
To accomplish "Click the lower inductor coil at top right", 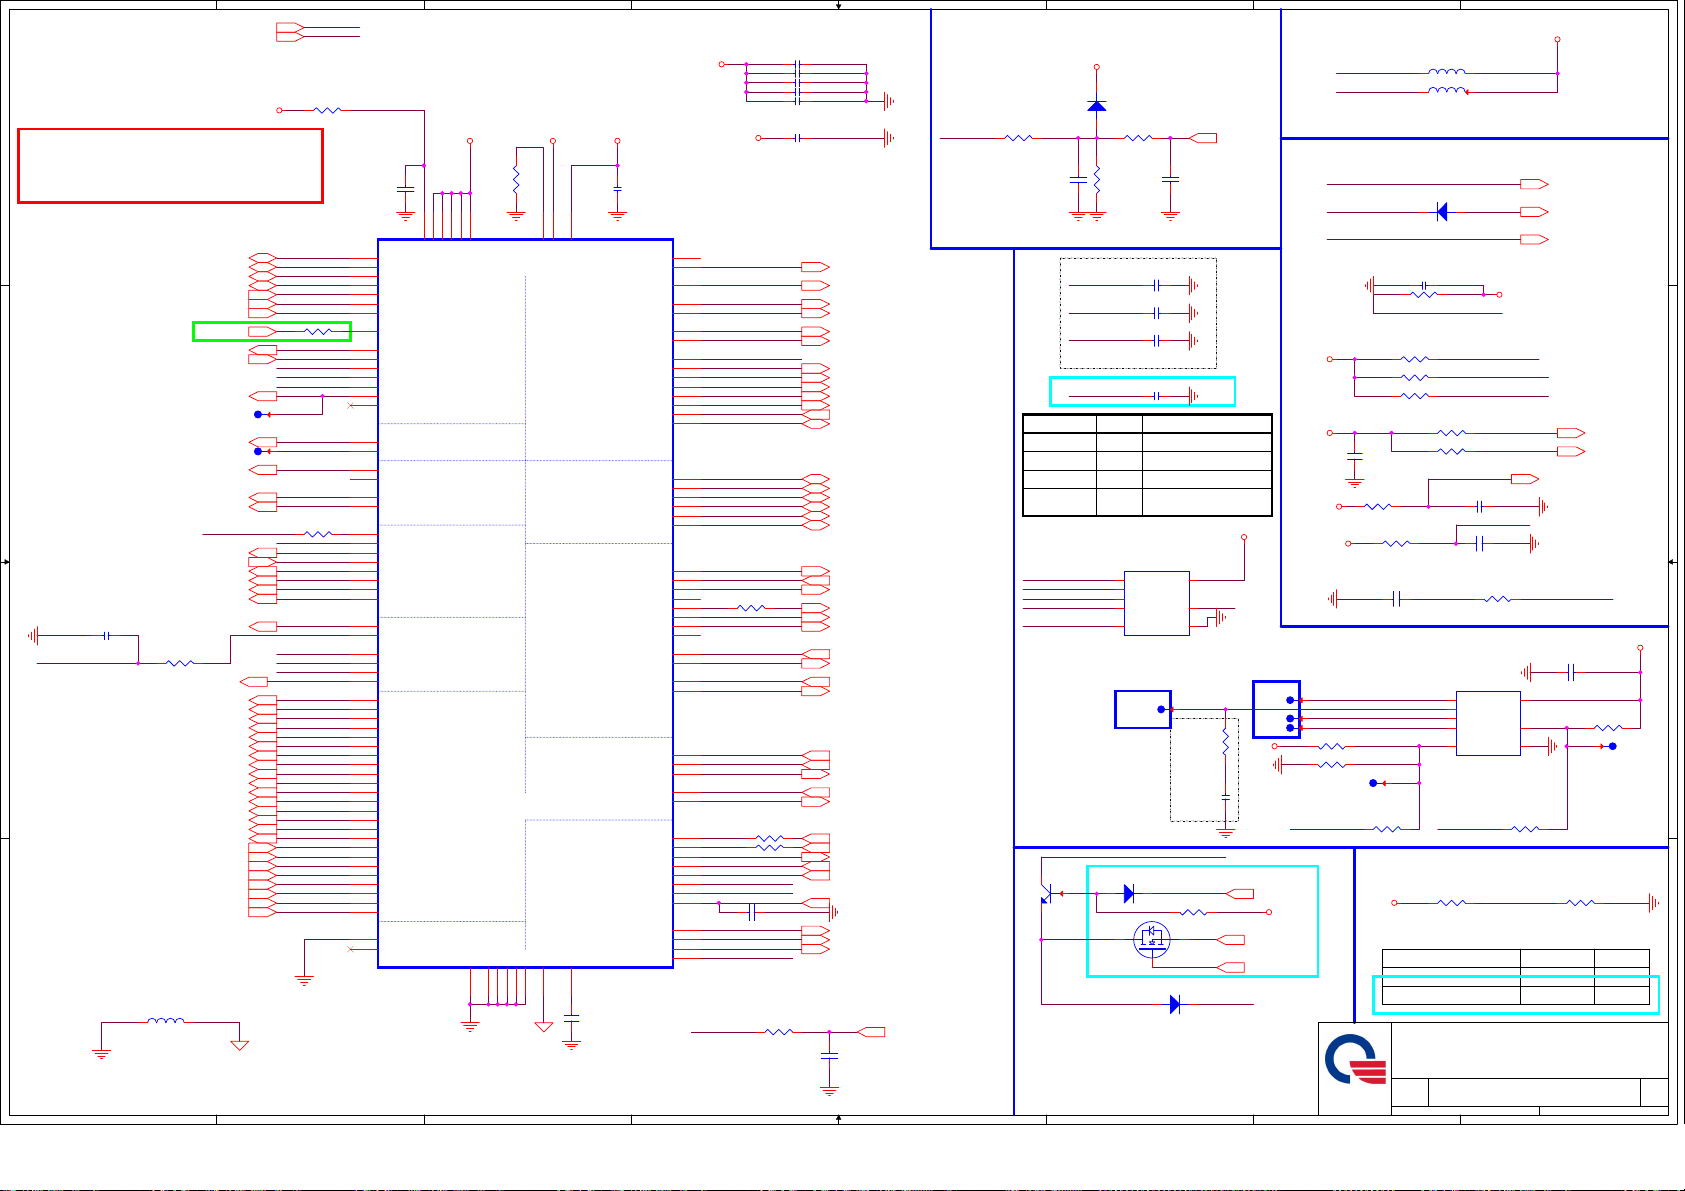I will tap(1447, 91).
